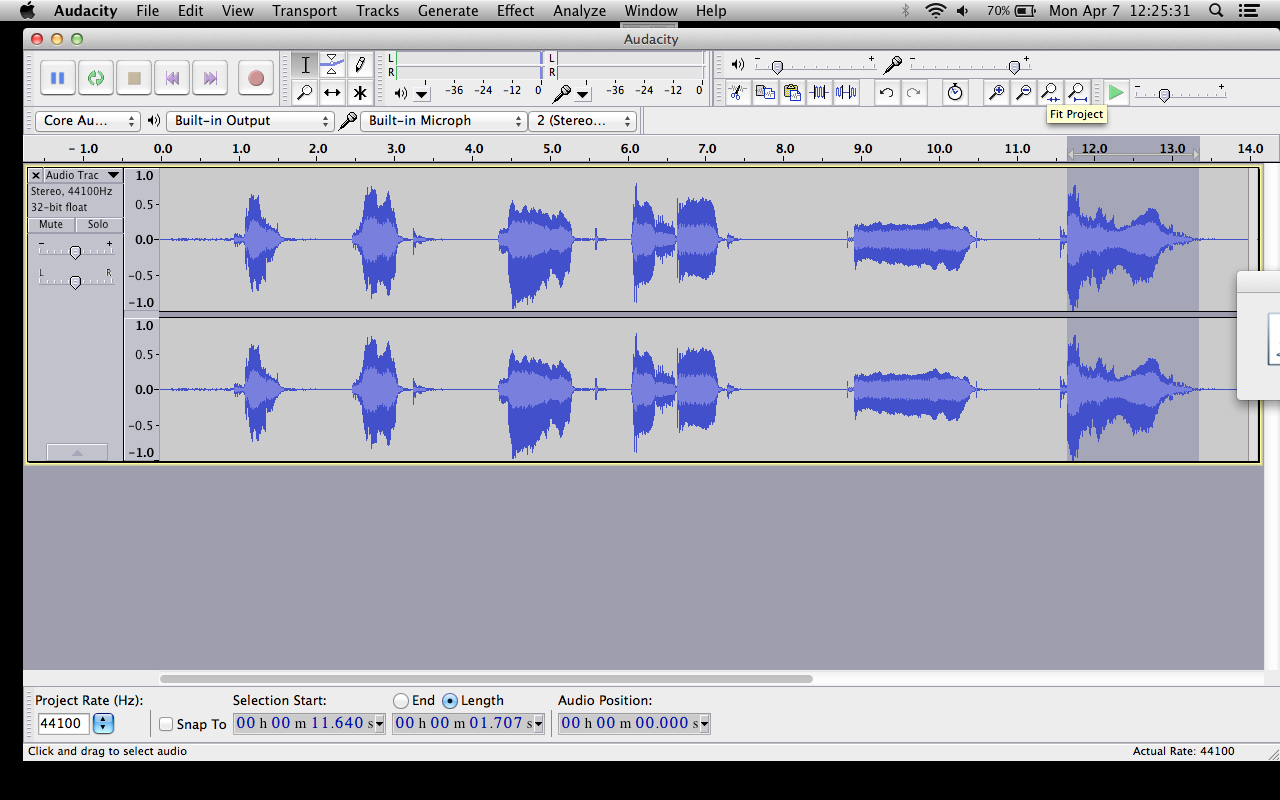The image size is (1280, 800).
Task: Mute the Audio Track
Action: click(x=51, y=225)
